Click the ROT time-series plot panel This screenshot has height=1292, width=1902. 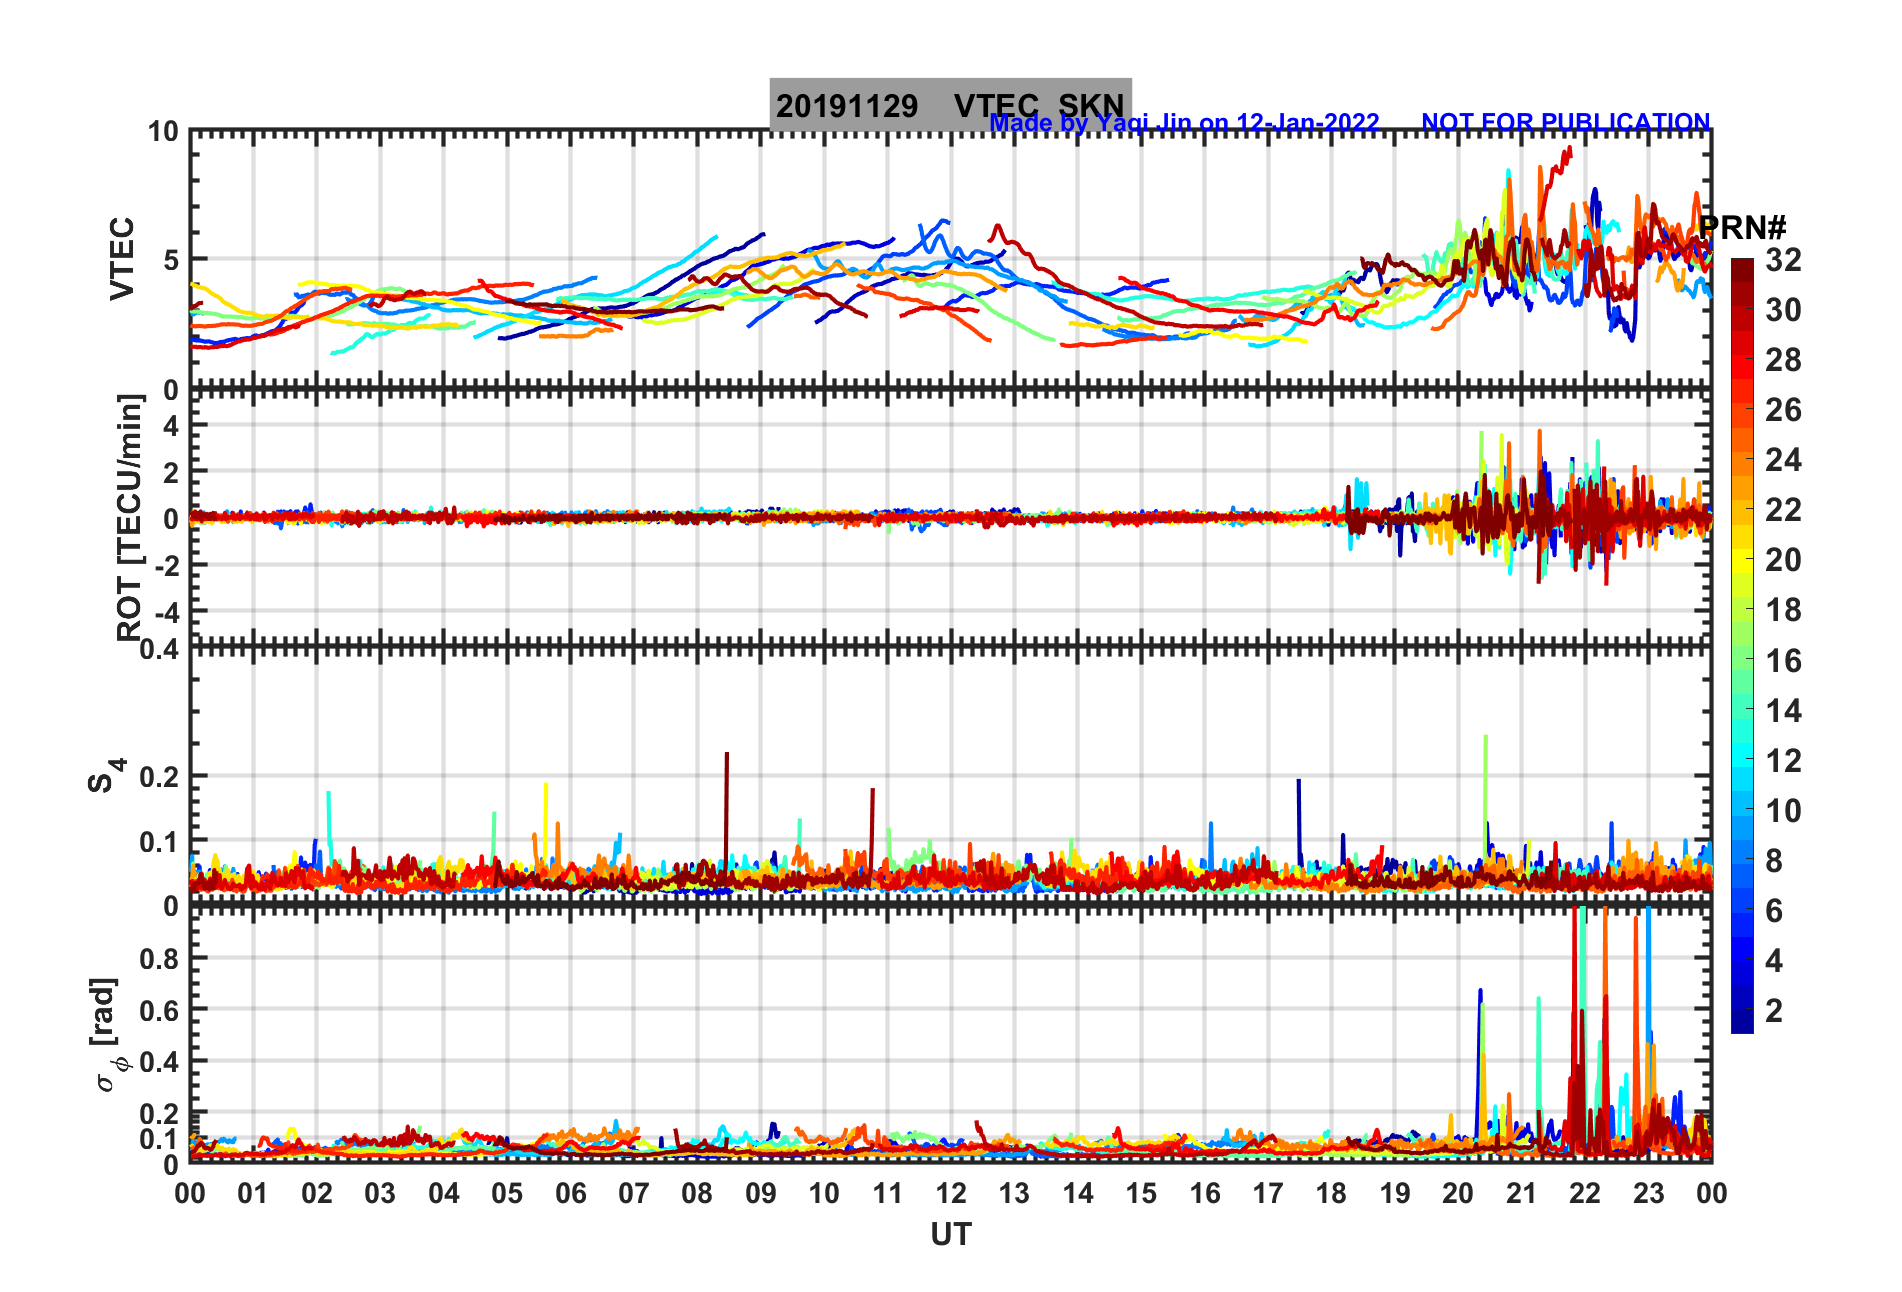tap(951, 518)
